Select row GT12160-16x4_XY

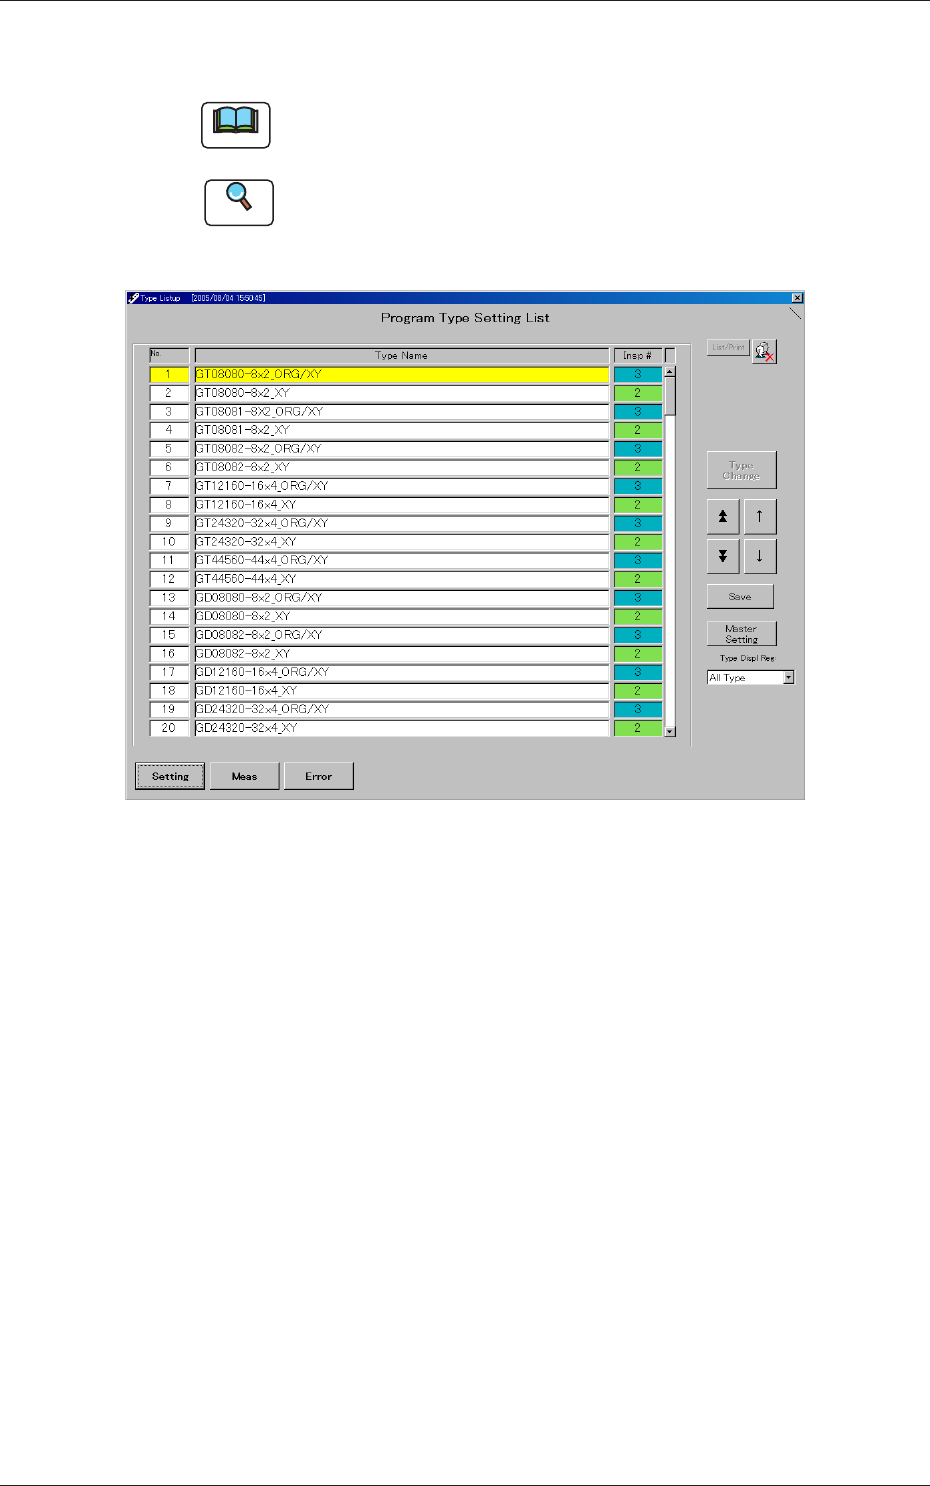click(x=402, y=504)
